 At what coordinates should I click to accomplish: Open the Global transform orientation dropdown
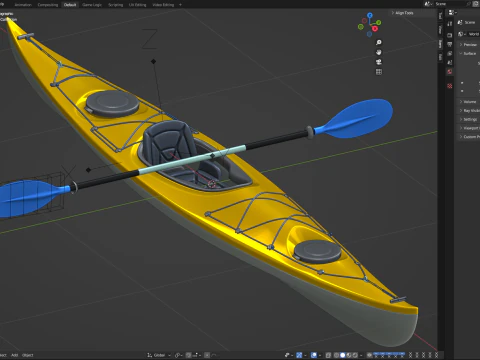pyautogui.click(x=159, y=355)
